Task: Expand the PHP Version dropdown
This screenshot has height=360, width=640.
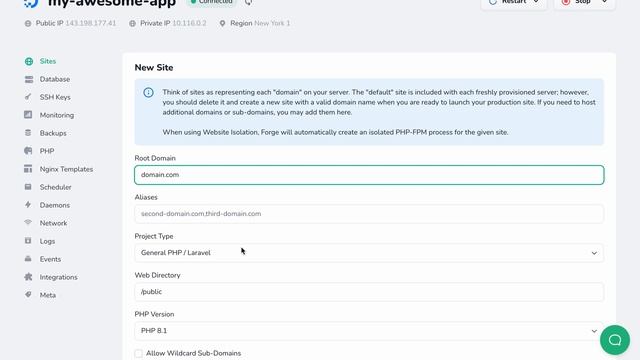Action: coord(369,331)
